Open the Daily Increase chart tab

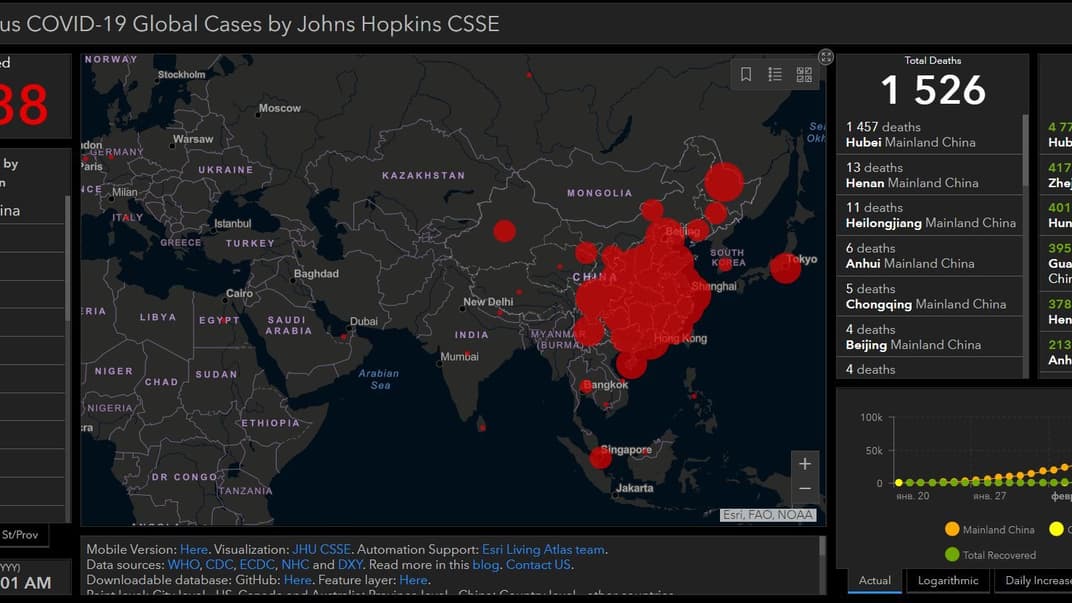[x=1037, y=580]
